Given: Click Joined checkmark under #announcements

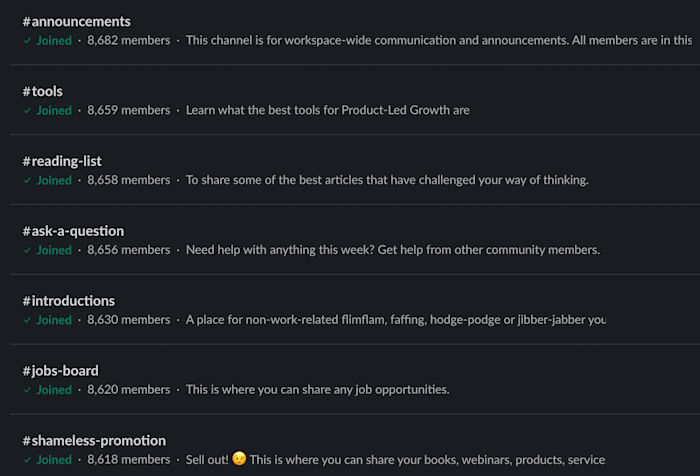Looking at the screenshot, I should click(28, 41).
